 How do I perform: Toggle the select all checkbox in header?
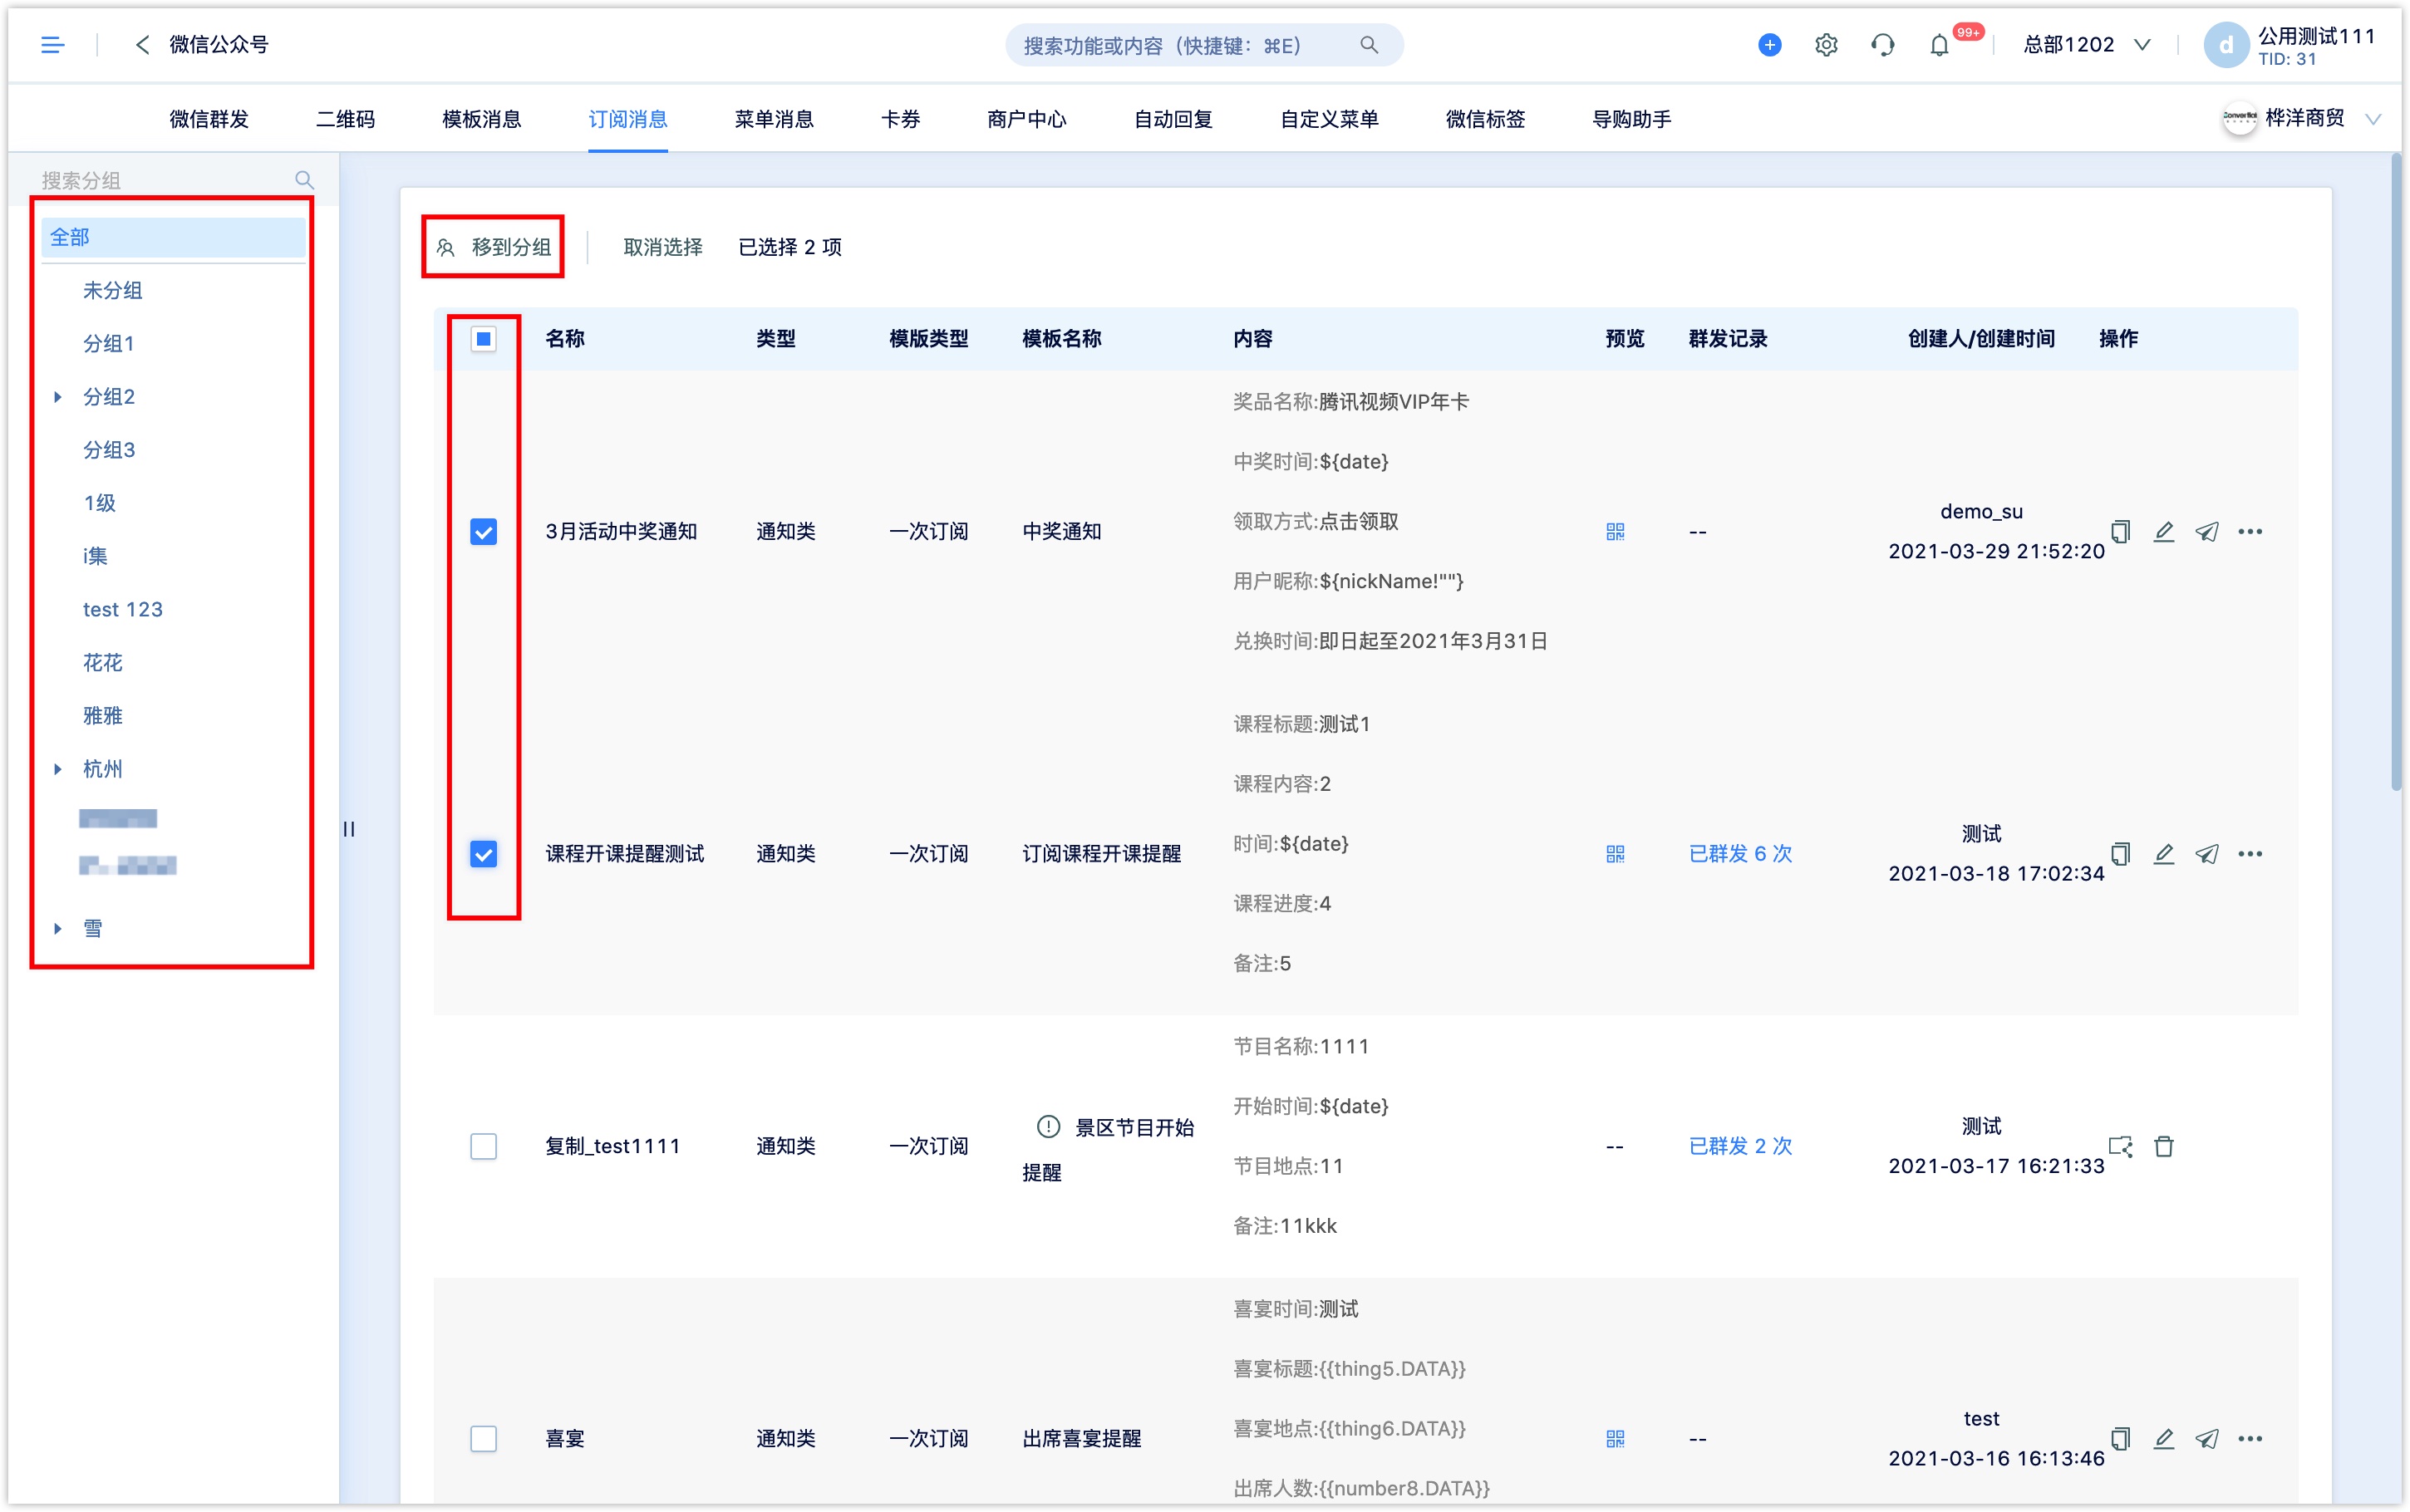(483, 340)
